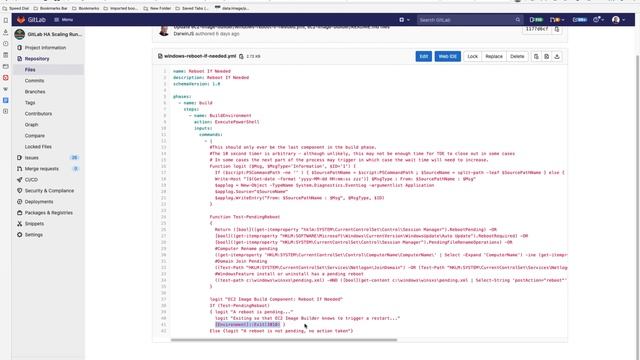Open Deployments in the sidebar
Screen dimensions: 640x360
coord(39,202)
